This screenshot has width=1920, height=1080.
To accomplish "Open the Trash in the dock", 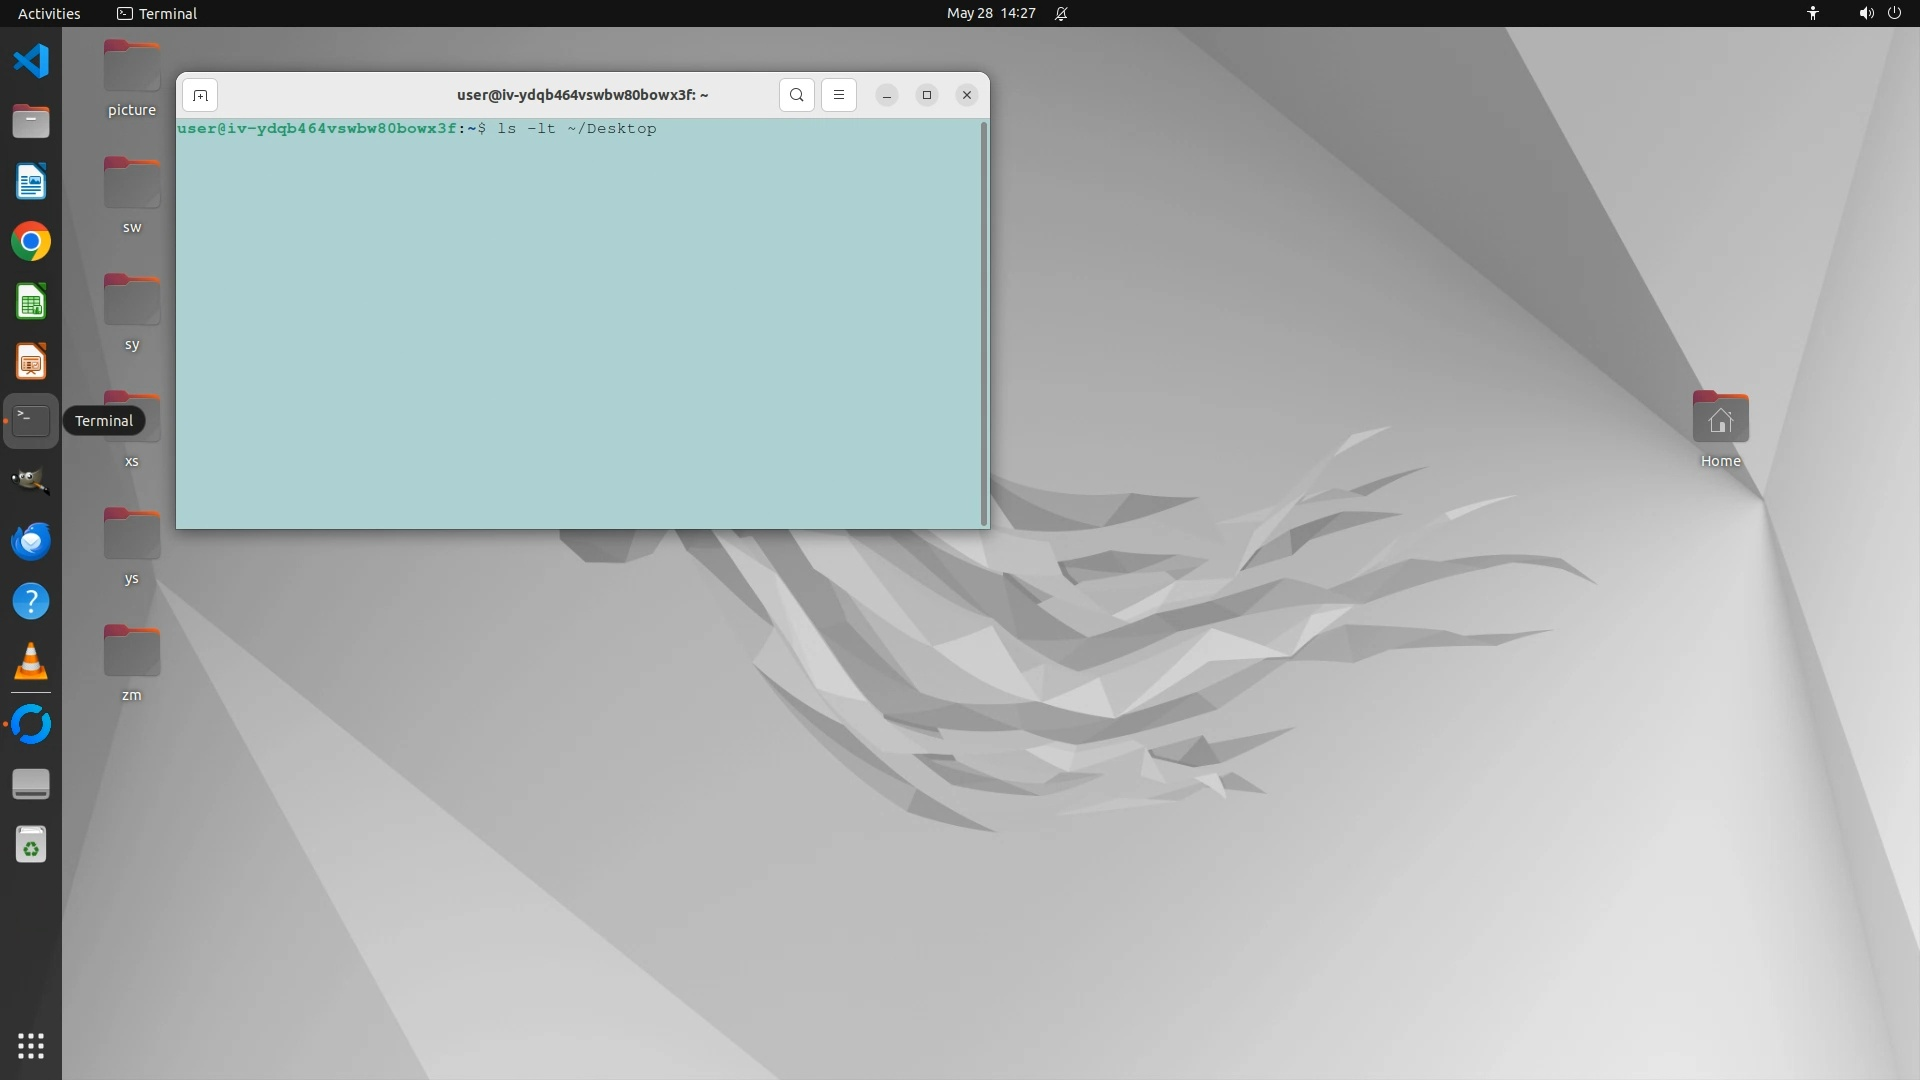I will click(x=31, y=846).
